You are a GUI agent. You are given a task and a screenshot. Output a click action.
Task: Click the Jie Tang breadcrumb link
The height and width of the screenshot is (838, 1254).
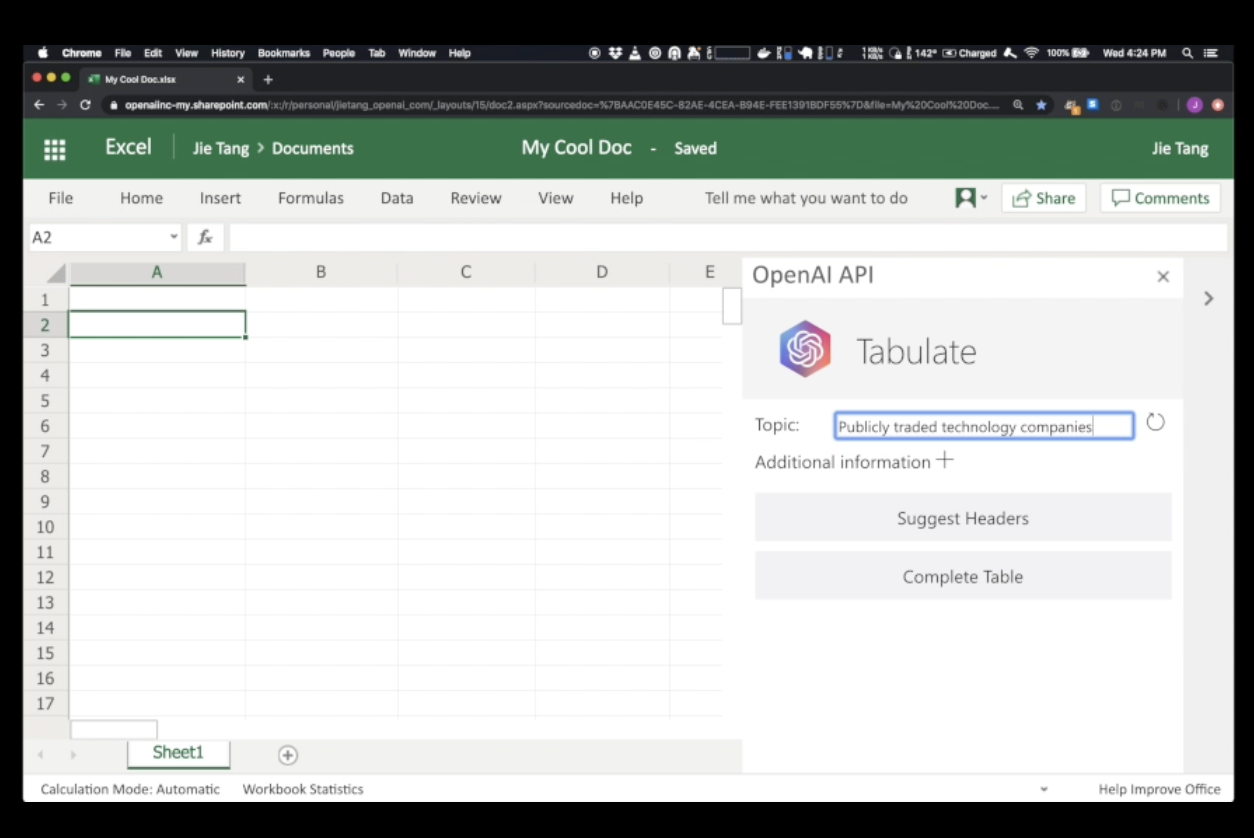[221, 148]
